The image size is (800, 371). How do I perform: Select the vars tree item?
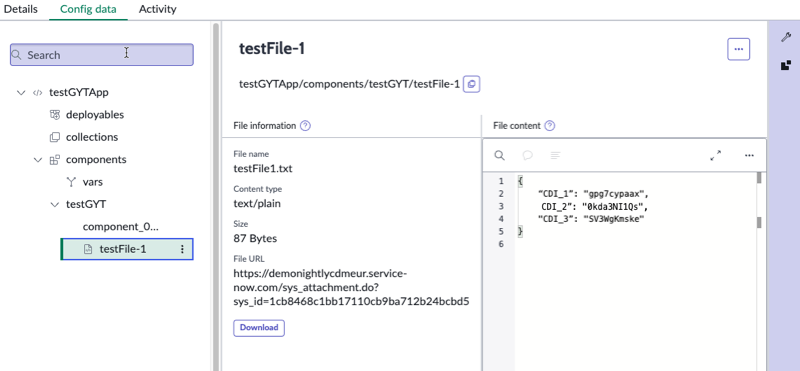click(93, 182)
